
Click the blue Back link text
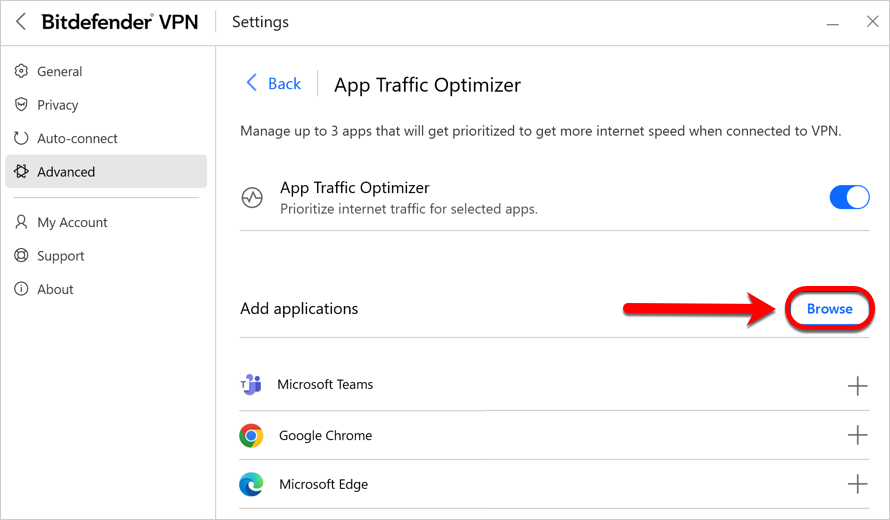(284, 83)
